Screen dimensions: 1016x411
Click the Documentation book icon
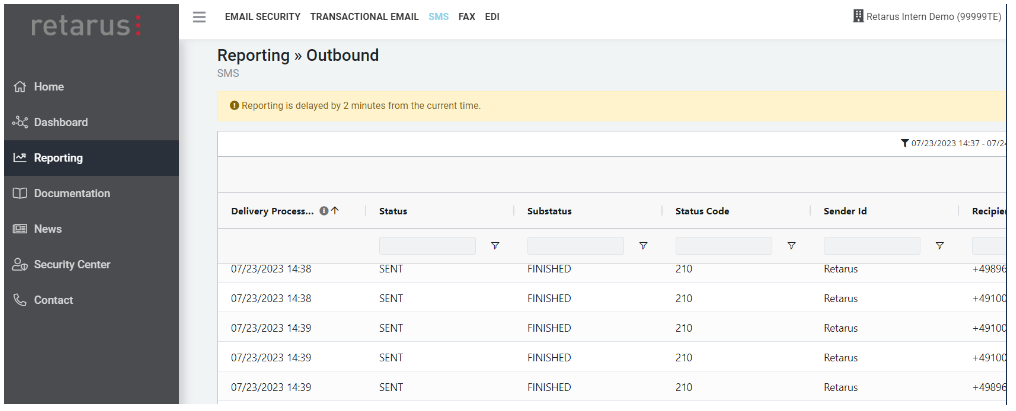coord(20,194)
